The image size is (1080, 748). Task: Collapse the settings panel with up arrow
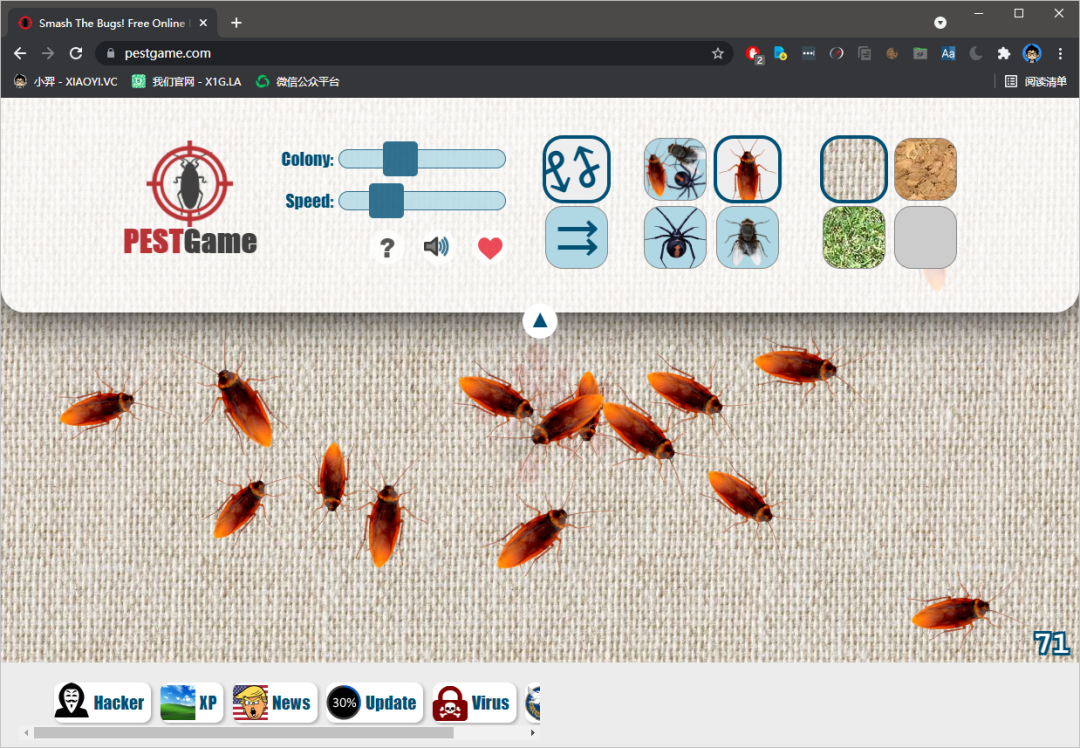[x=540, y=321]
